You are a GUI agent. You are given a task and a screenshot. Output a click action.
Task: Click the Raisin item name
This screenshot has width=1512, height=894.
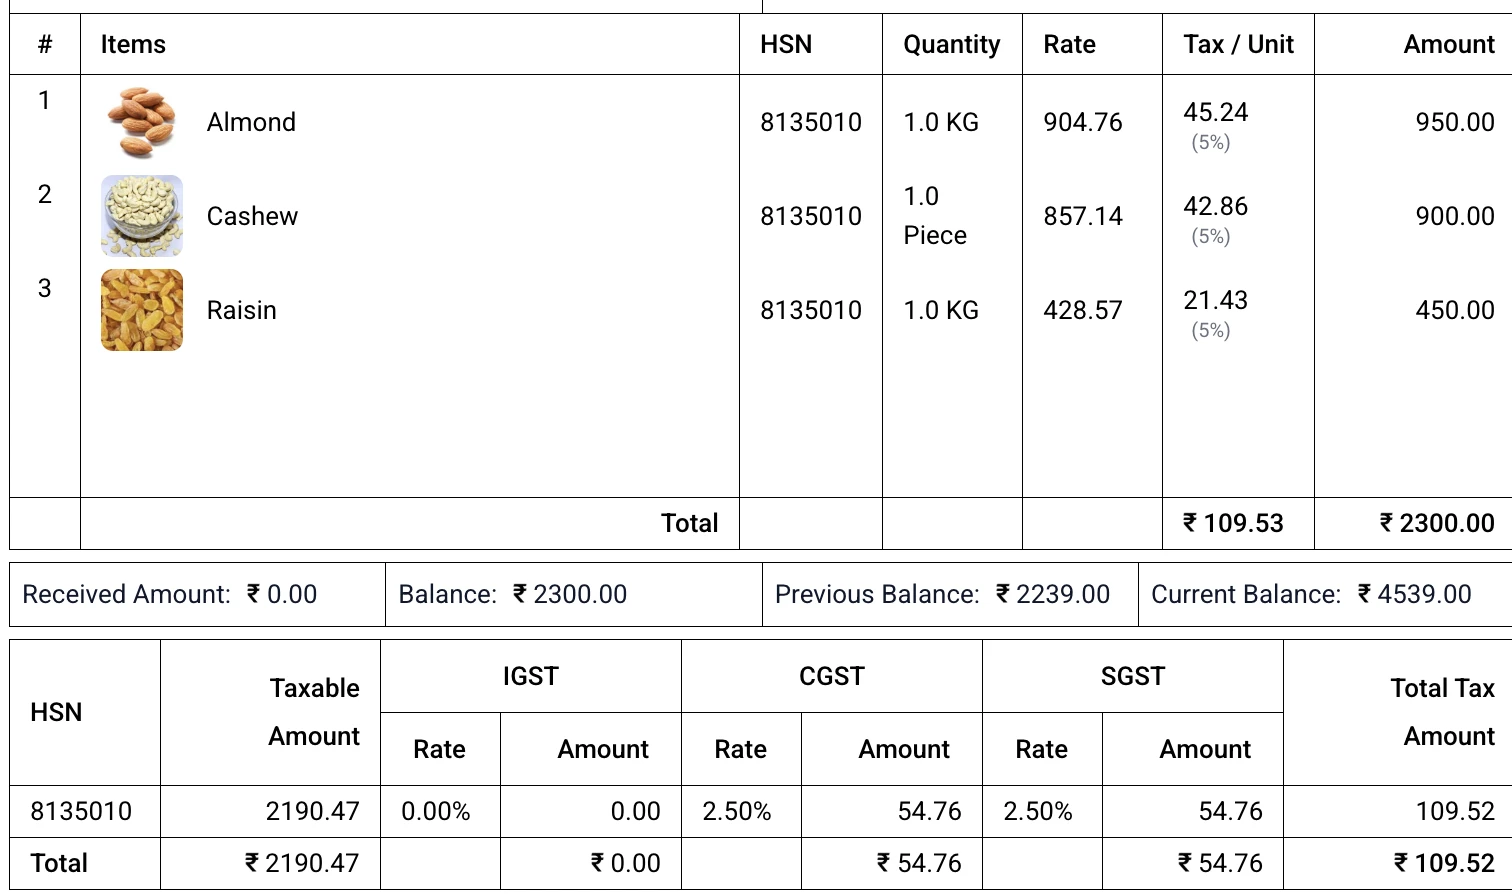[x=241, y=310]
